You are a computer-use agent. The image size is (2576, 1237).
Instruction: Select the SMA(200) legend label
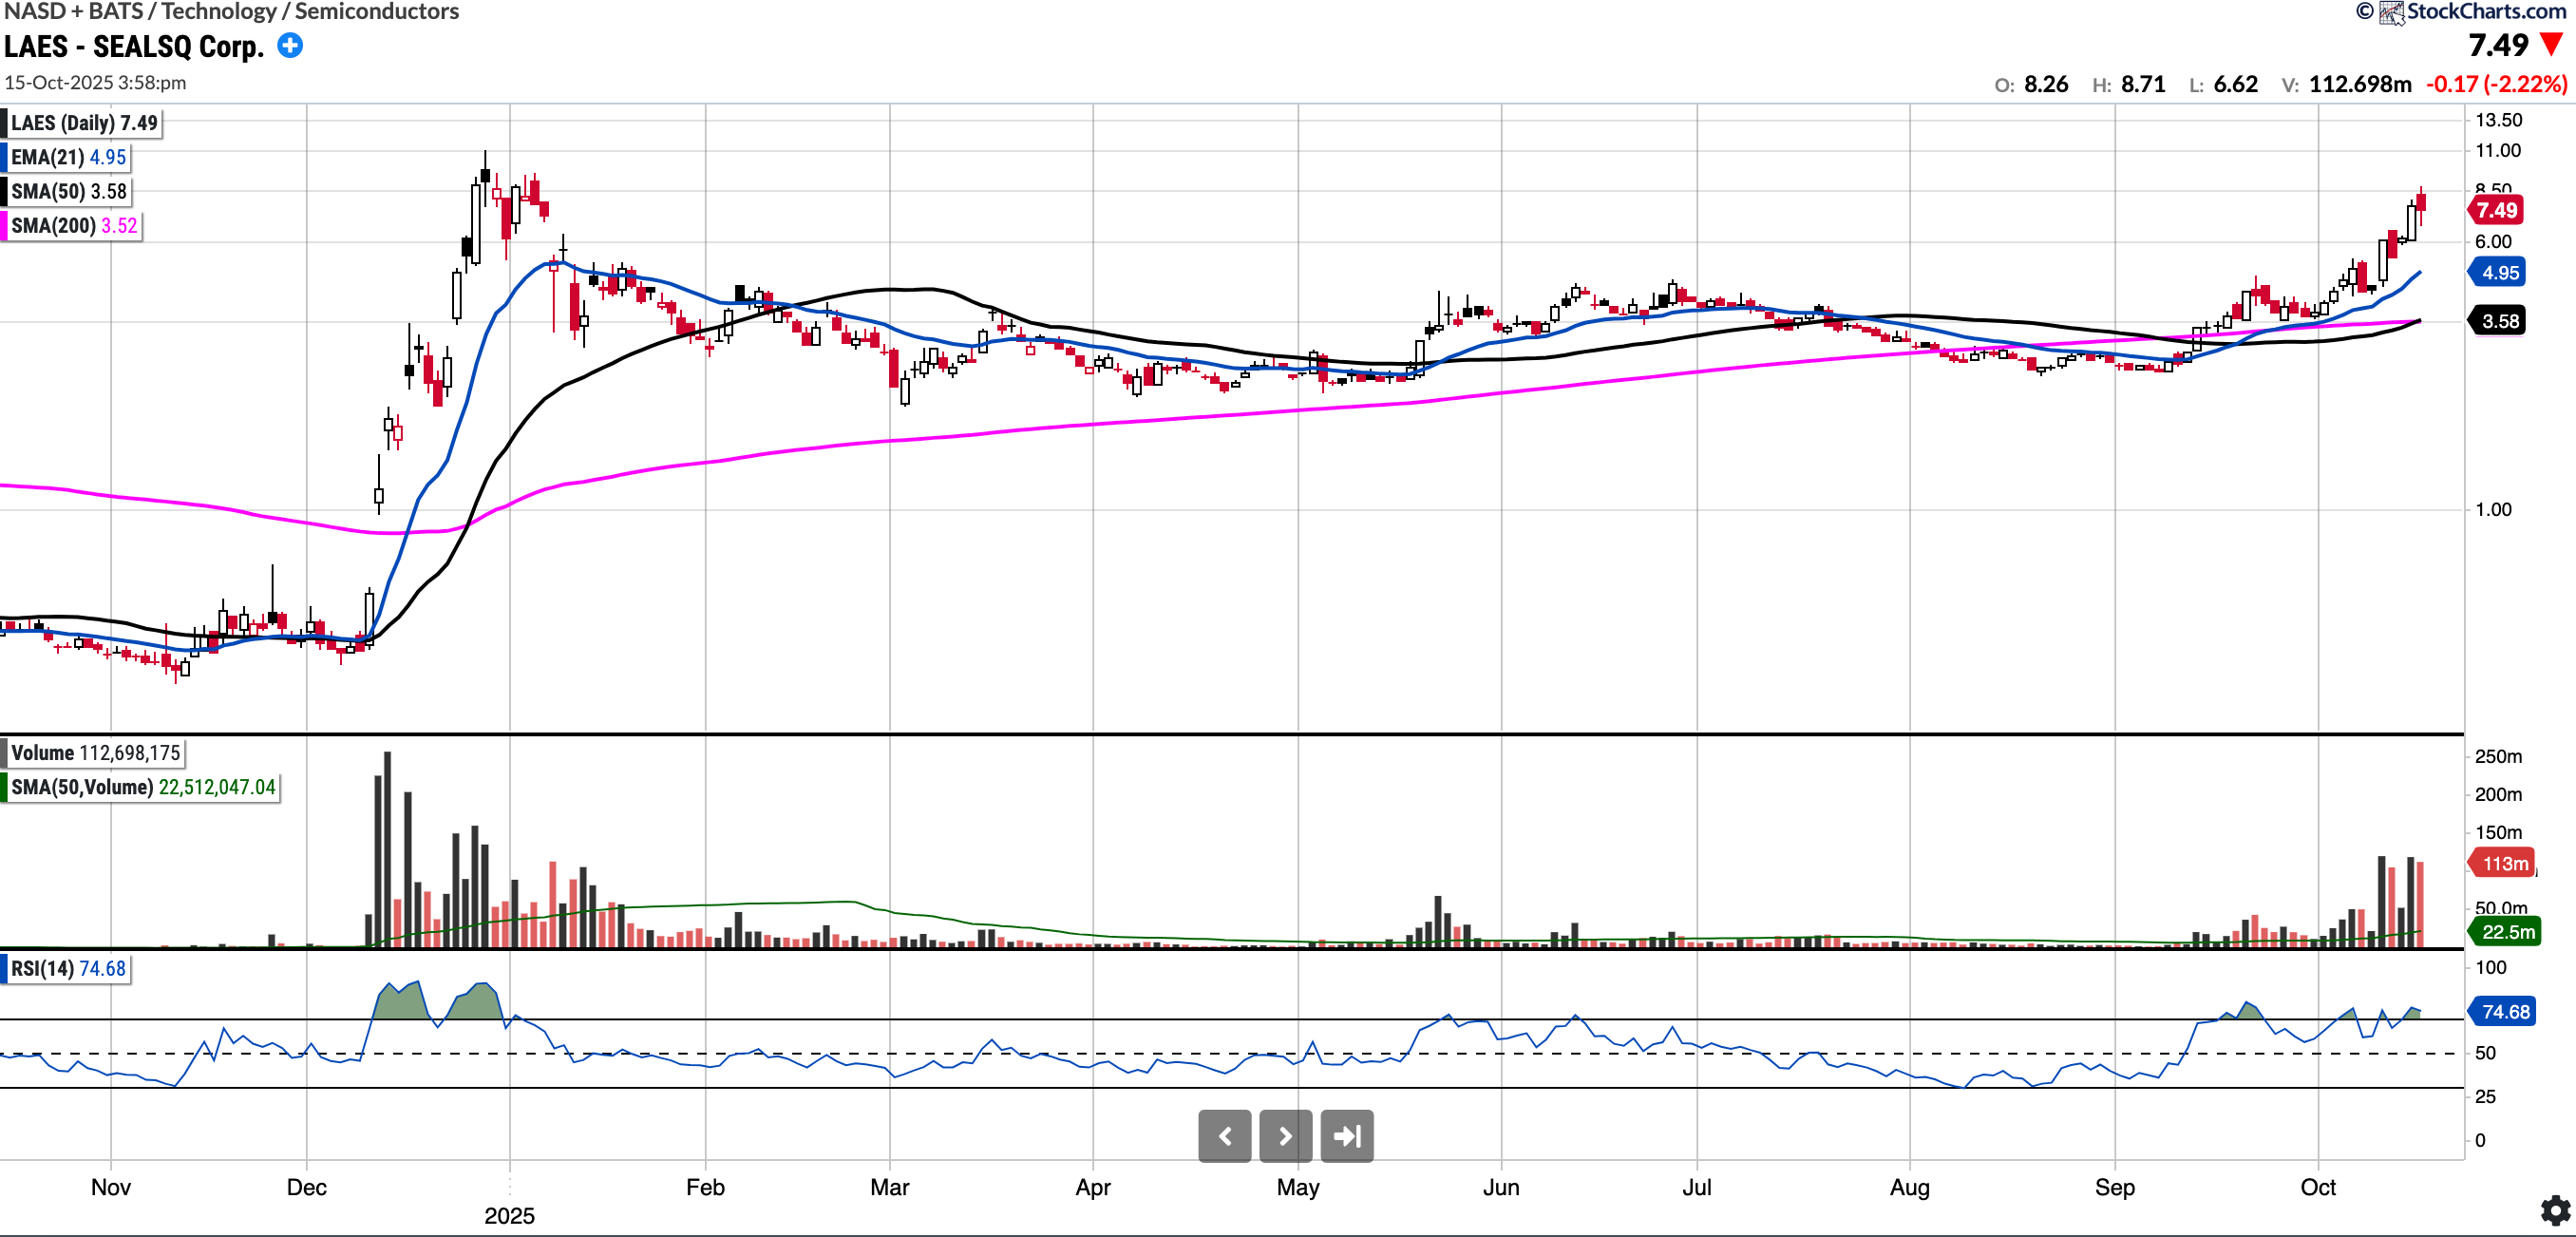(72, 225)
